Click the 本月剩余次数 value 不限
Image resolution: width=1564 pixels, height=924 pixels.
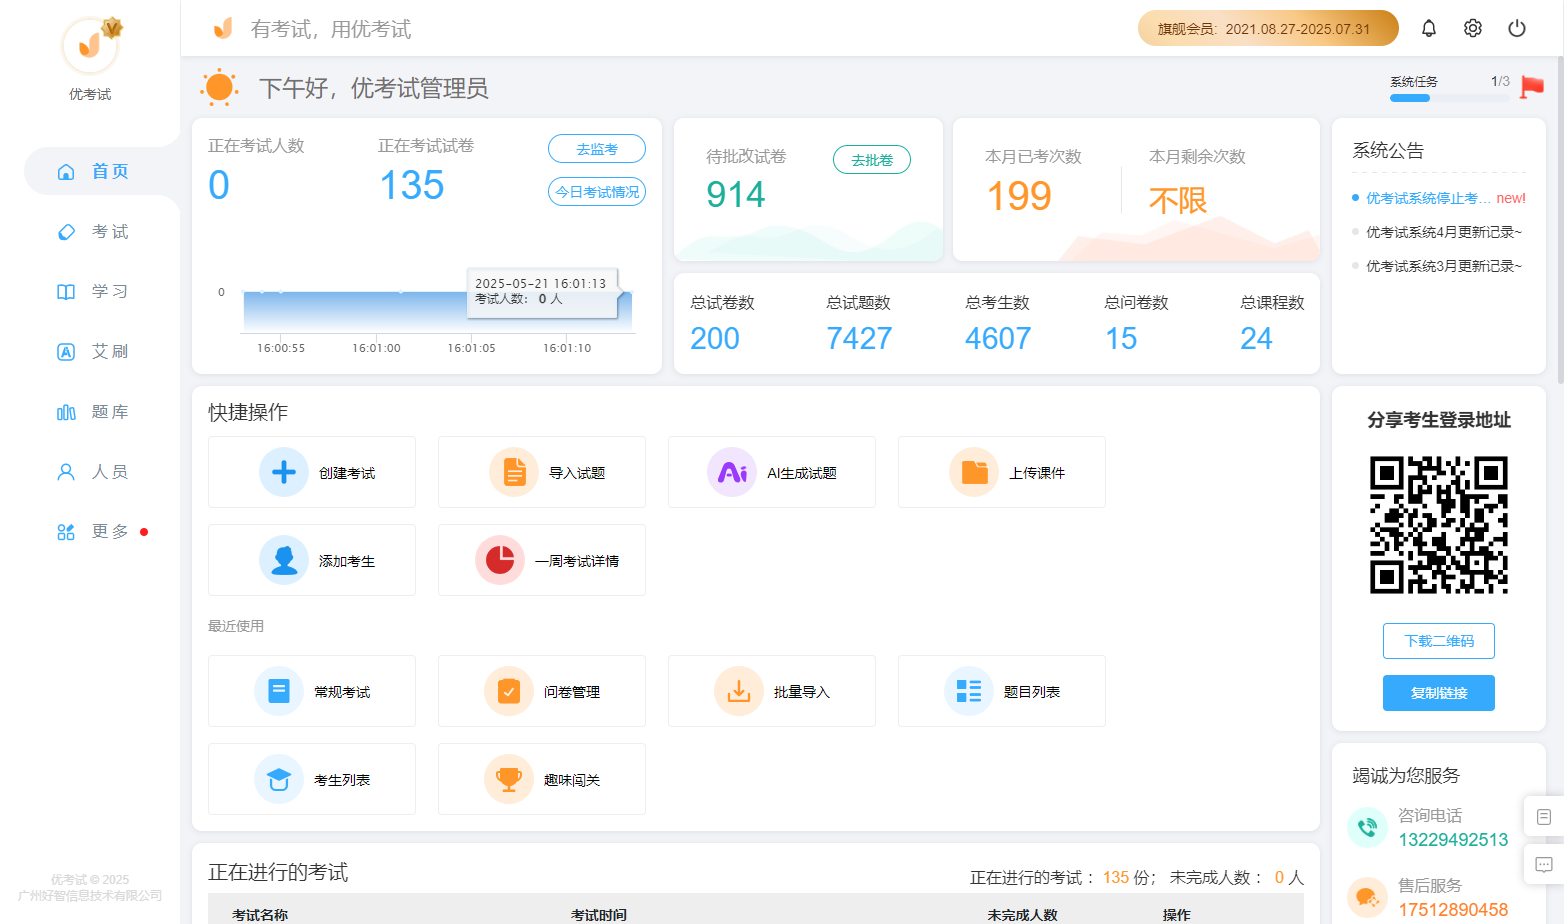(1178, 200)
